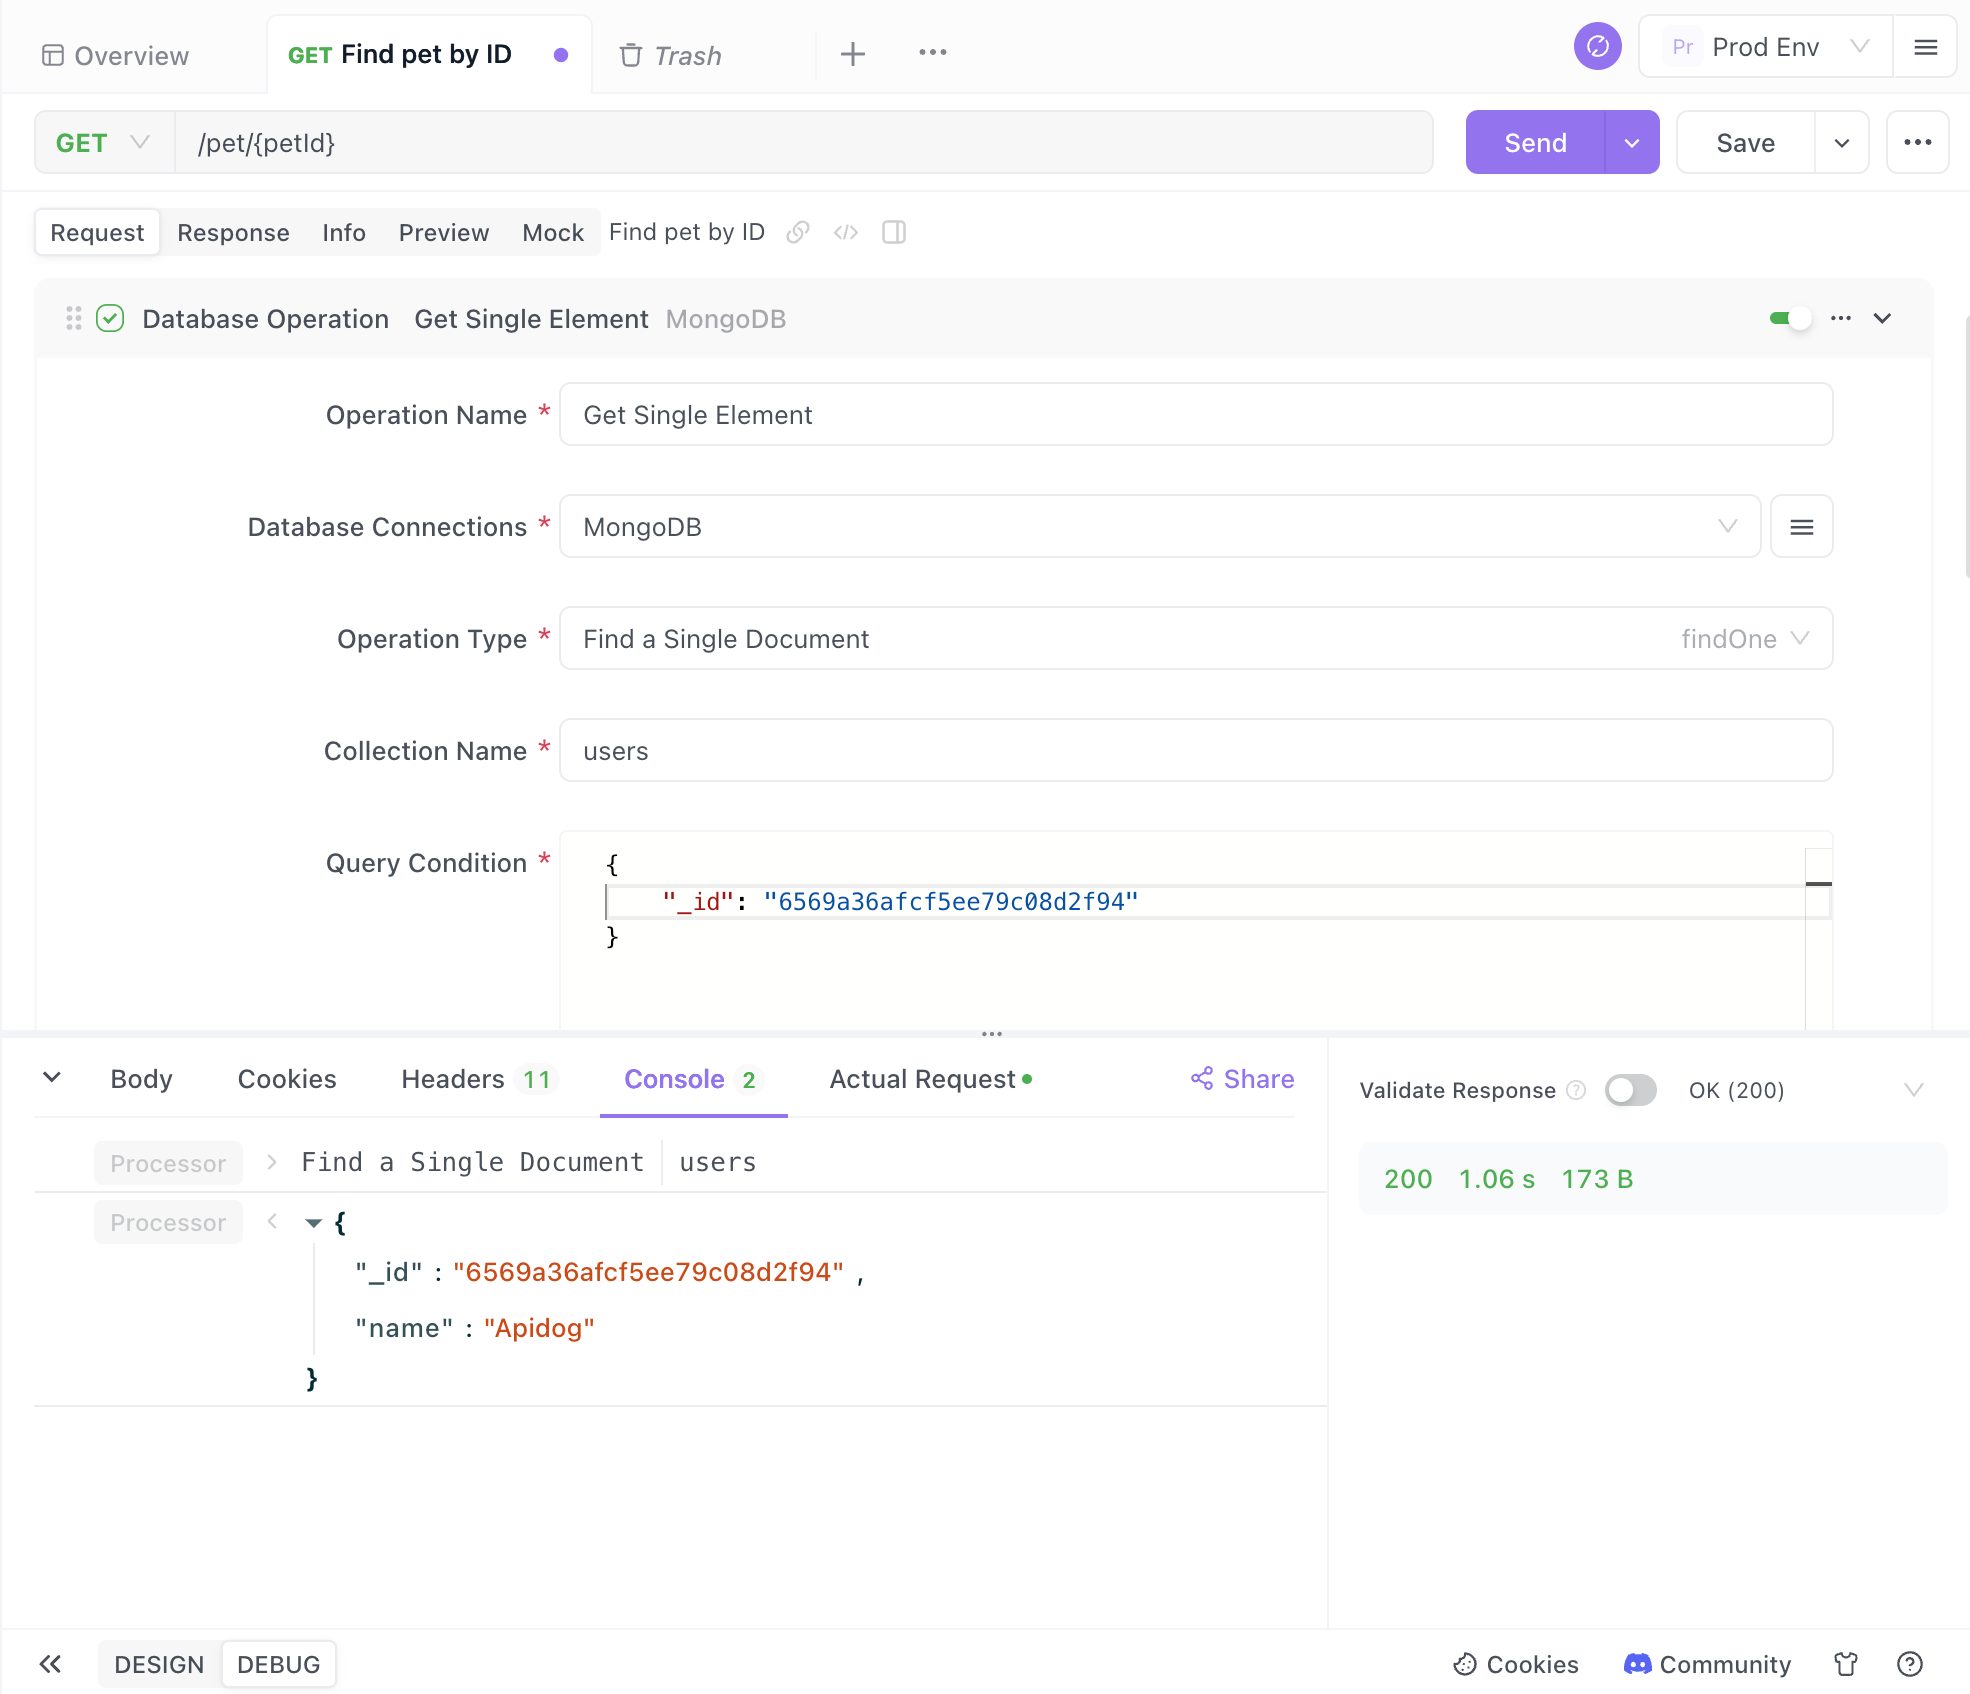Click the Save button

1746,142
